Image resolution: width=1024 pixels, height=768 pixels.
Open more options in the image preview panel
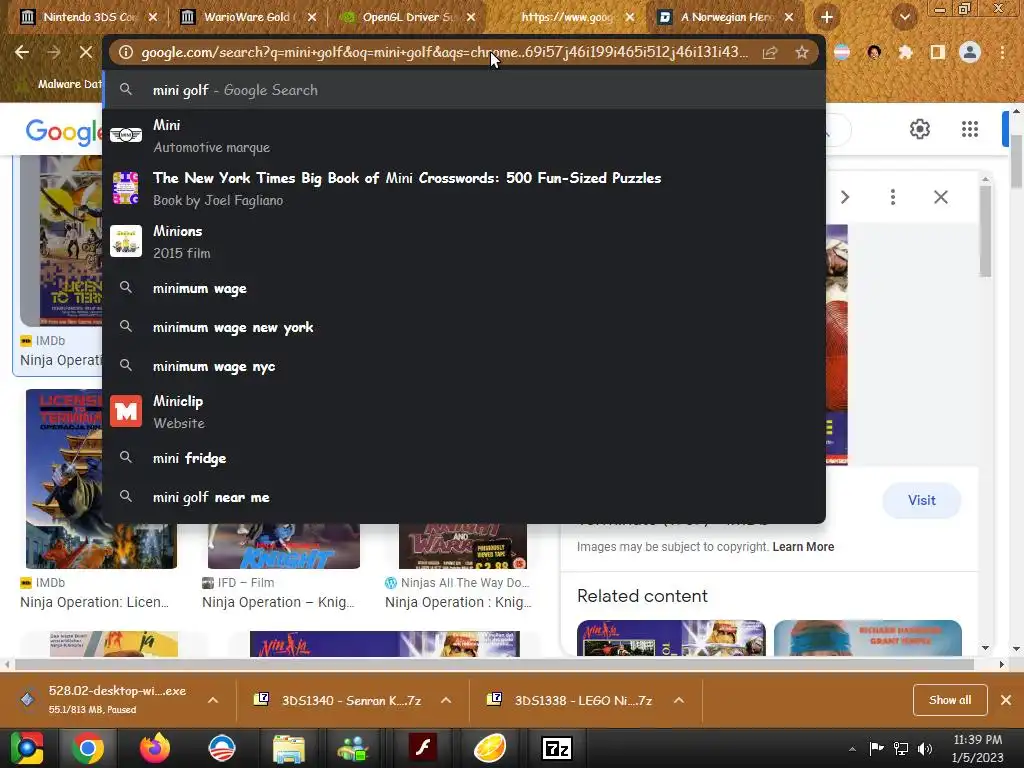coord(893,197)
